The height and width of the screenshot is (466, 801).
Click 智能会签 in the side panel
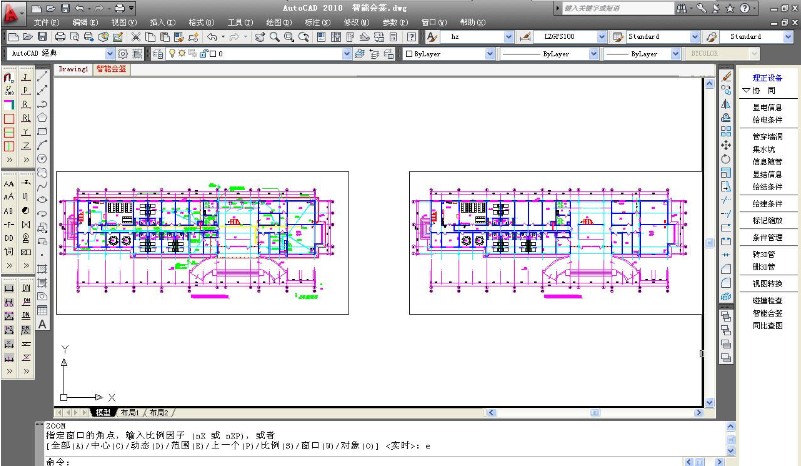(767, 313)
